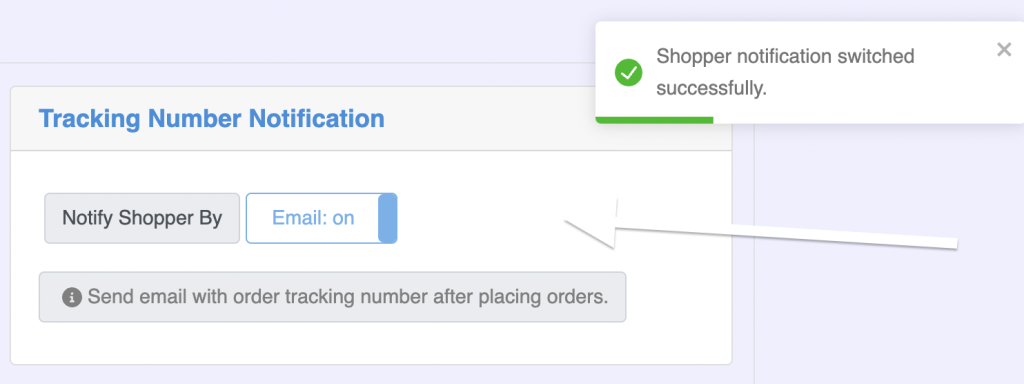1024x384 pixels.
Task: Click the 'Email: on' text label
Action: [313, 218]
